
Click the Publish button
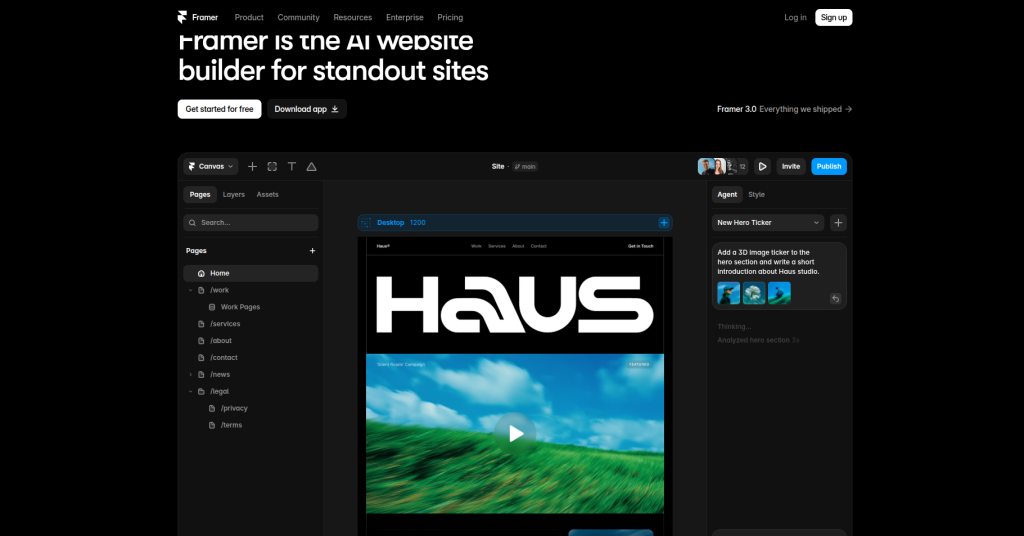tap(829, 166)
